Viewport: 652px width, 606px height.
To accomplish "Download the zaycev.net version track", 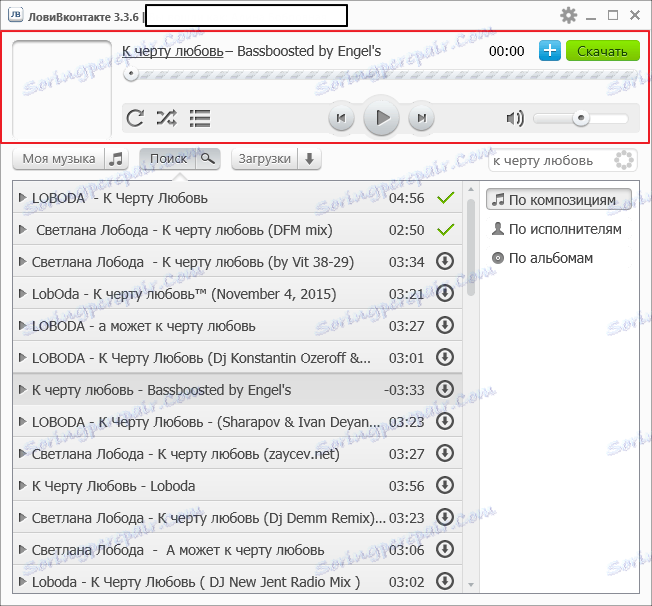I will point(445,454).
